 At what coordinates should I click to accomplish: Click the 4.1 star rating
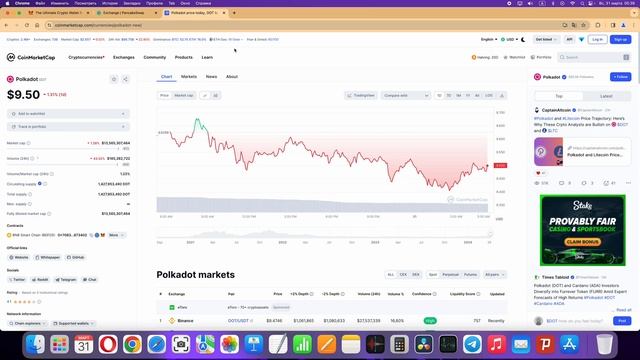click(x=24, y=302)
